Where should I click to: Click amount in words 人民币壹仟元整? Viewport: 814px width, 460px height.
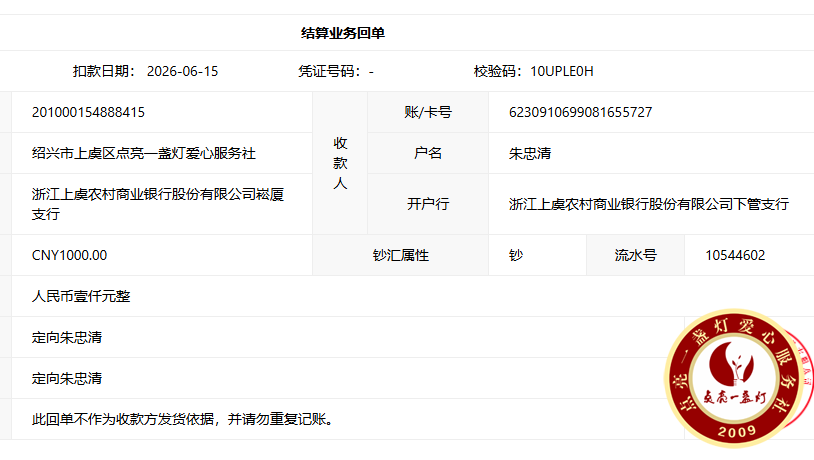coord(81,296)
